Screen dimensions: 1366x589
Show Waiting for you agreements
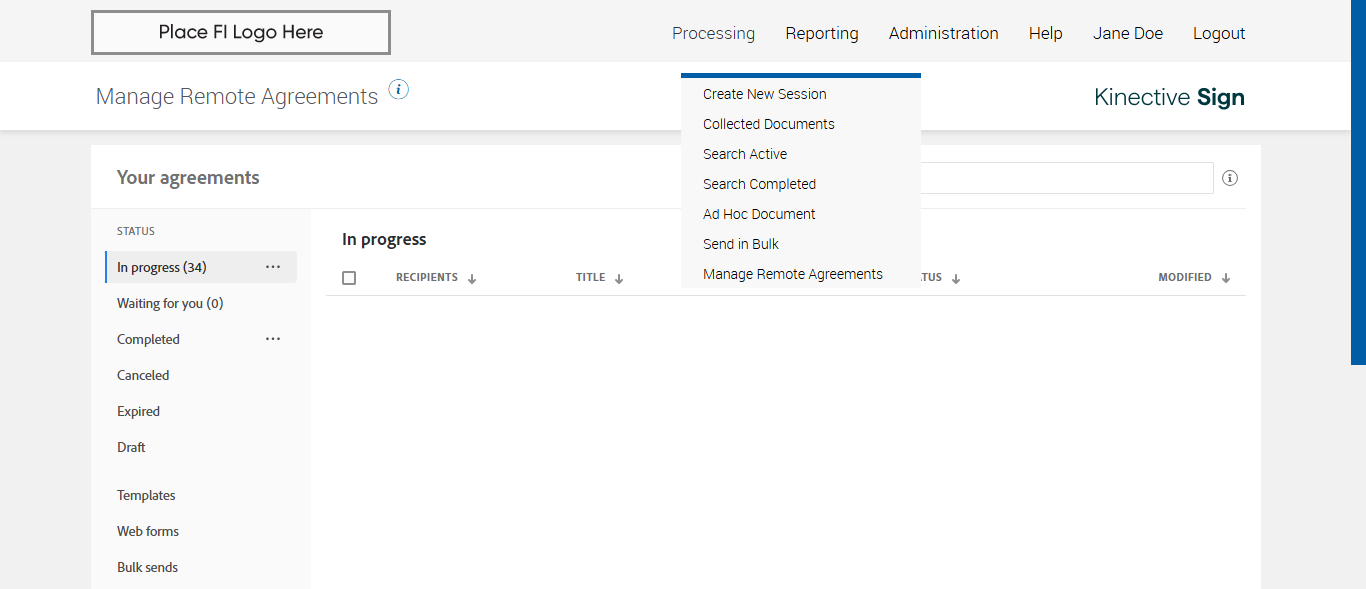[x=170, y=303]
